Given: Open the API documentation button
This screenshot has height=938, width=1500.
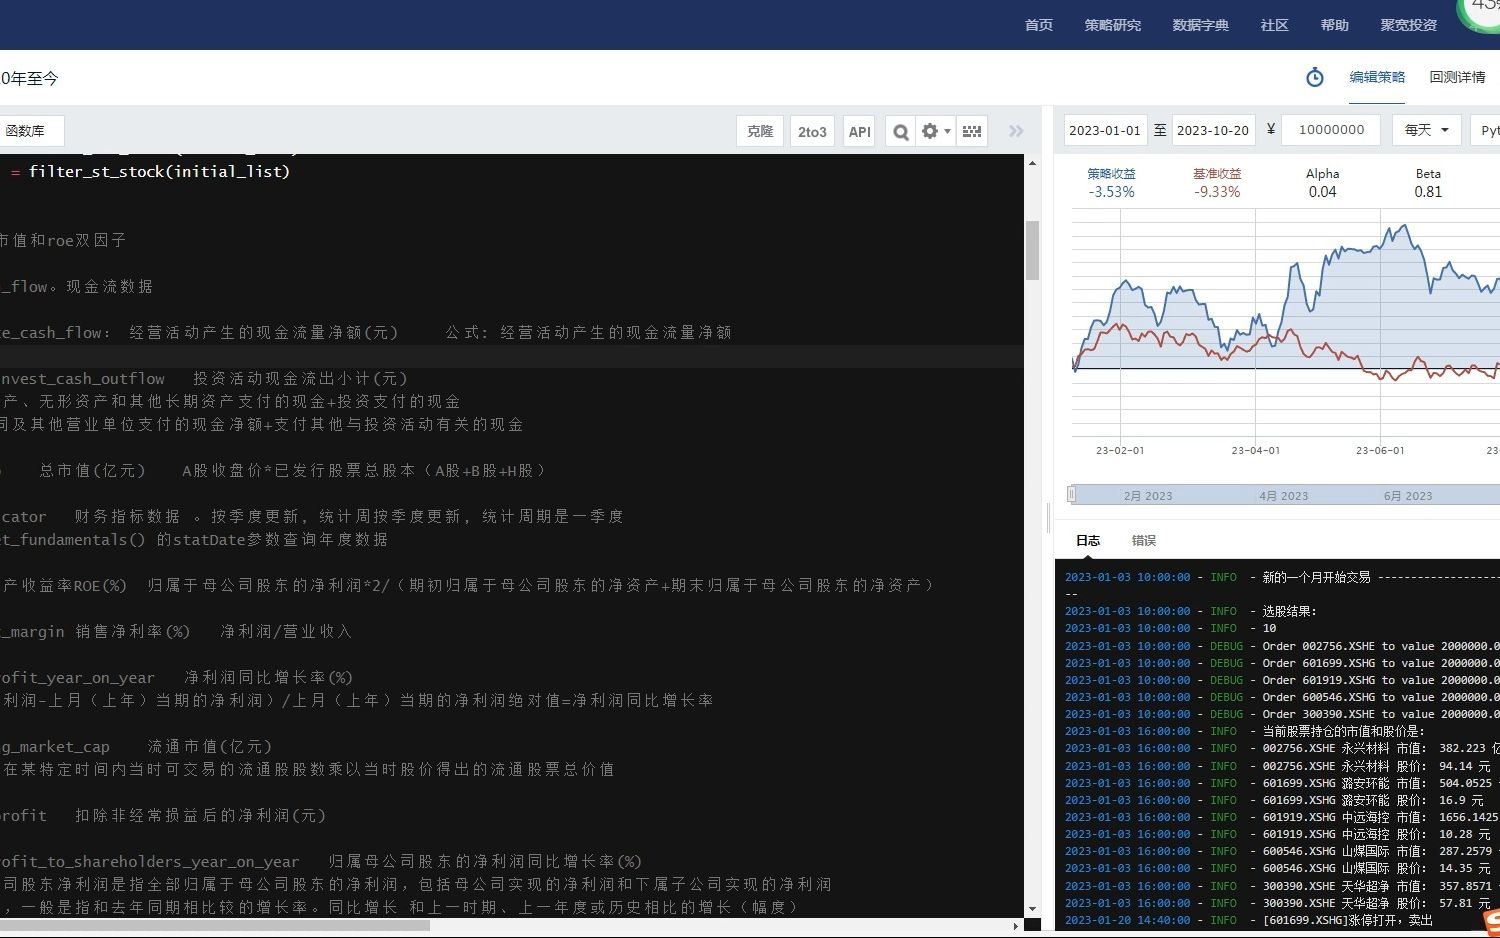Looking at the screenshot, I should [860, 131].
